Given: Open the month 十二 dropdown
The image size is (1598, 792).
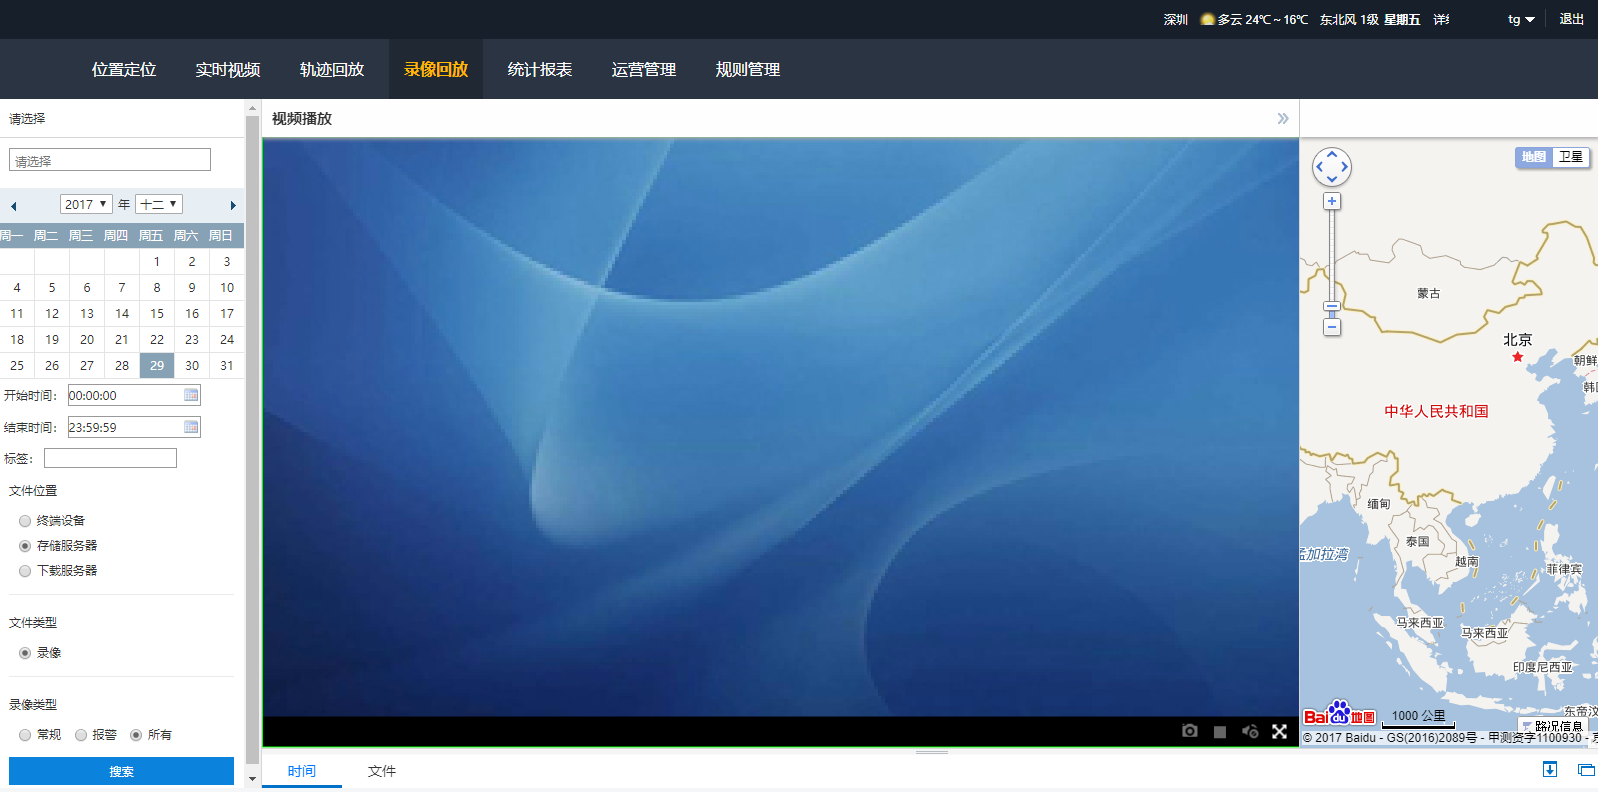Looking at the screenshot, I should point(159,204).
